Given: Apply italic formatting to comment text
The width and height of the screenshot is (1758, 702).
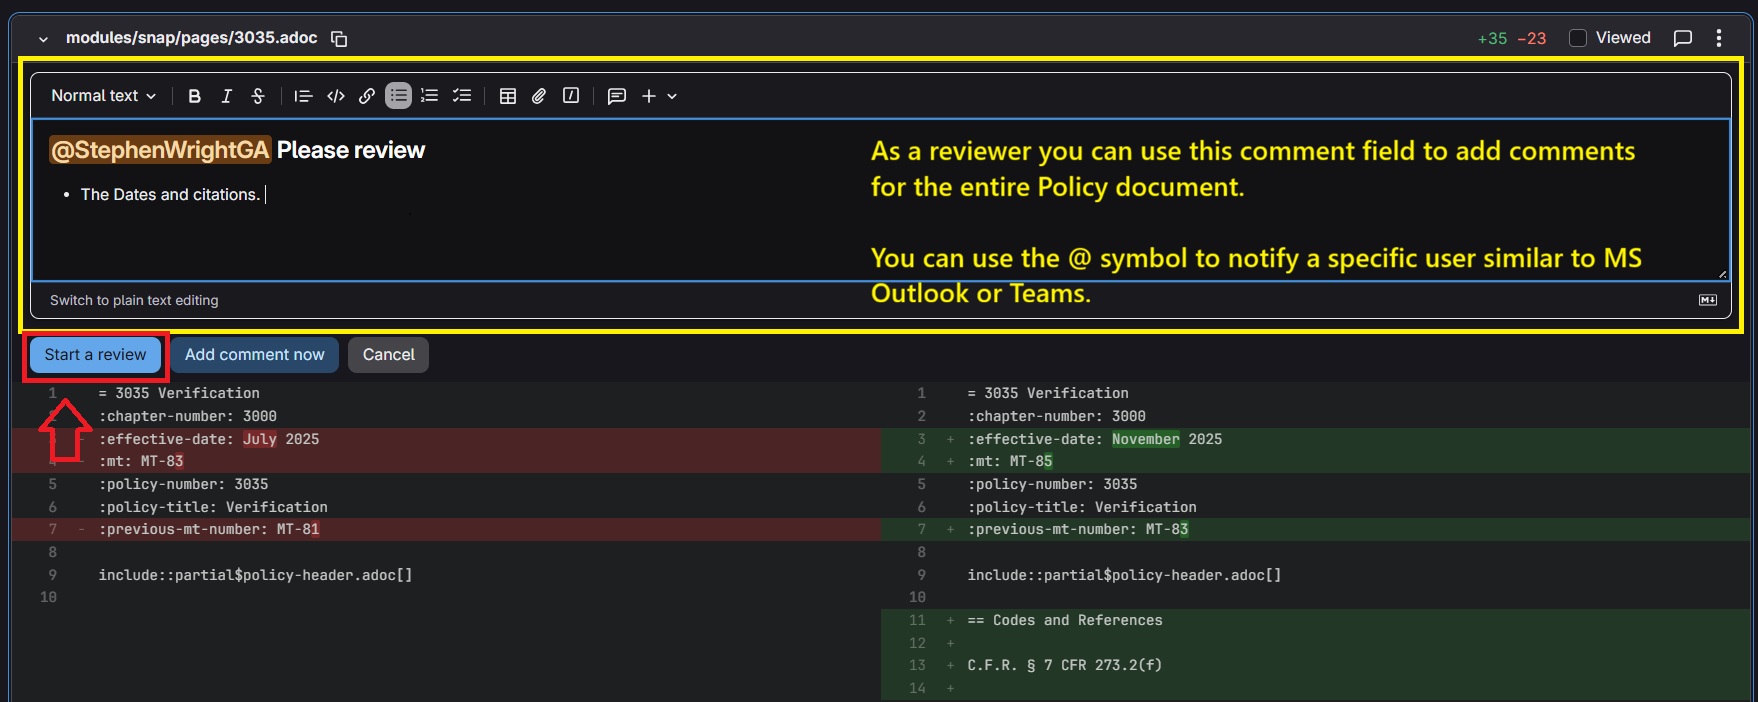Looking at the screenshot, I should pyautogui.click(x=226, y=96).
